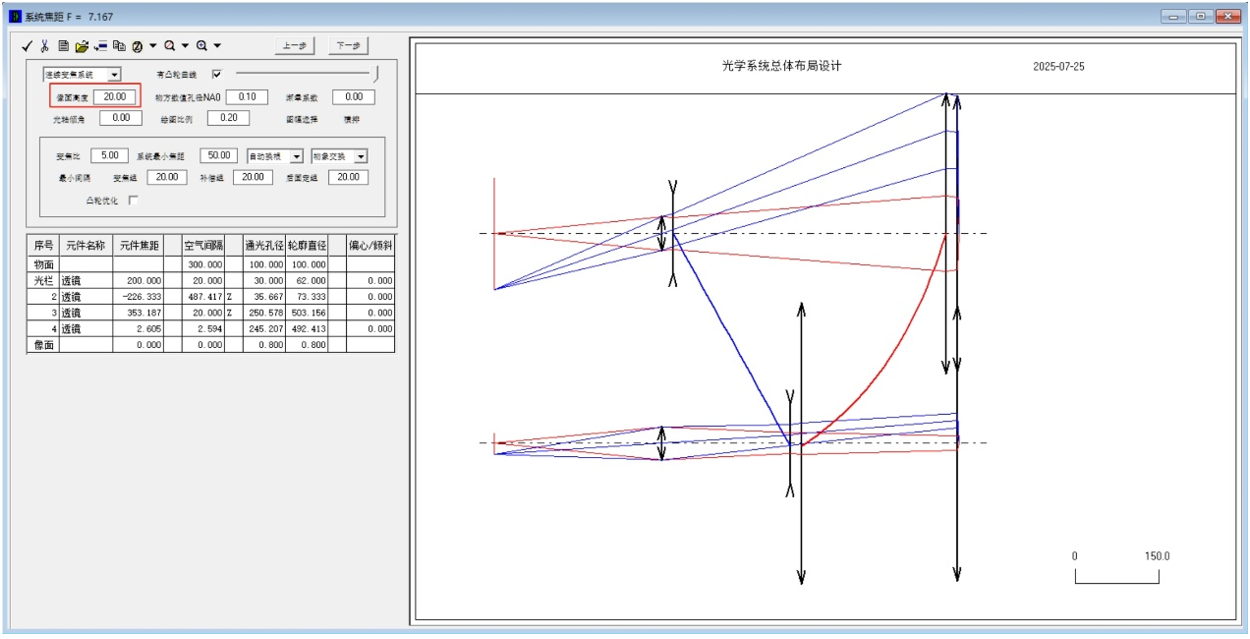Viewport: 1250px width, 639px height.
Task: Open the 连续变焦系统 system type dropdown
Action: coord(113,74)
